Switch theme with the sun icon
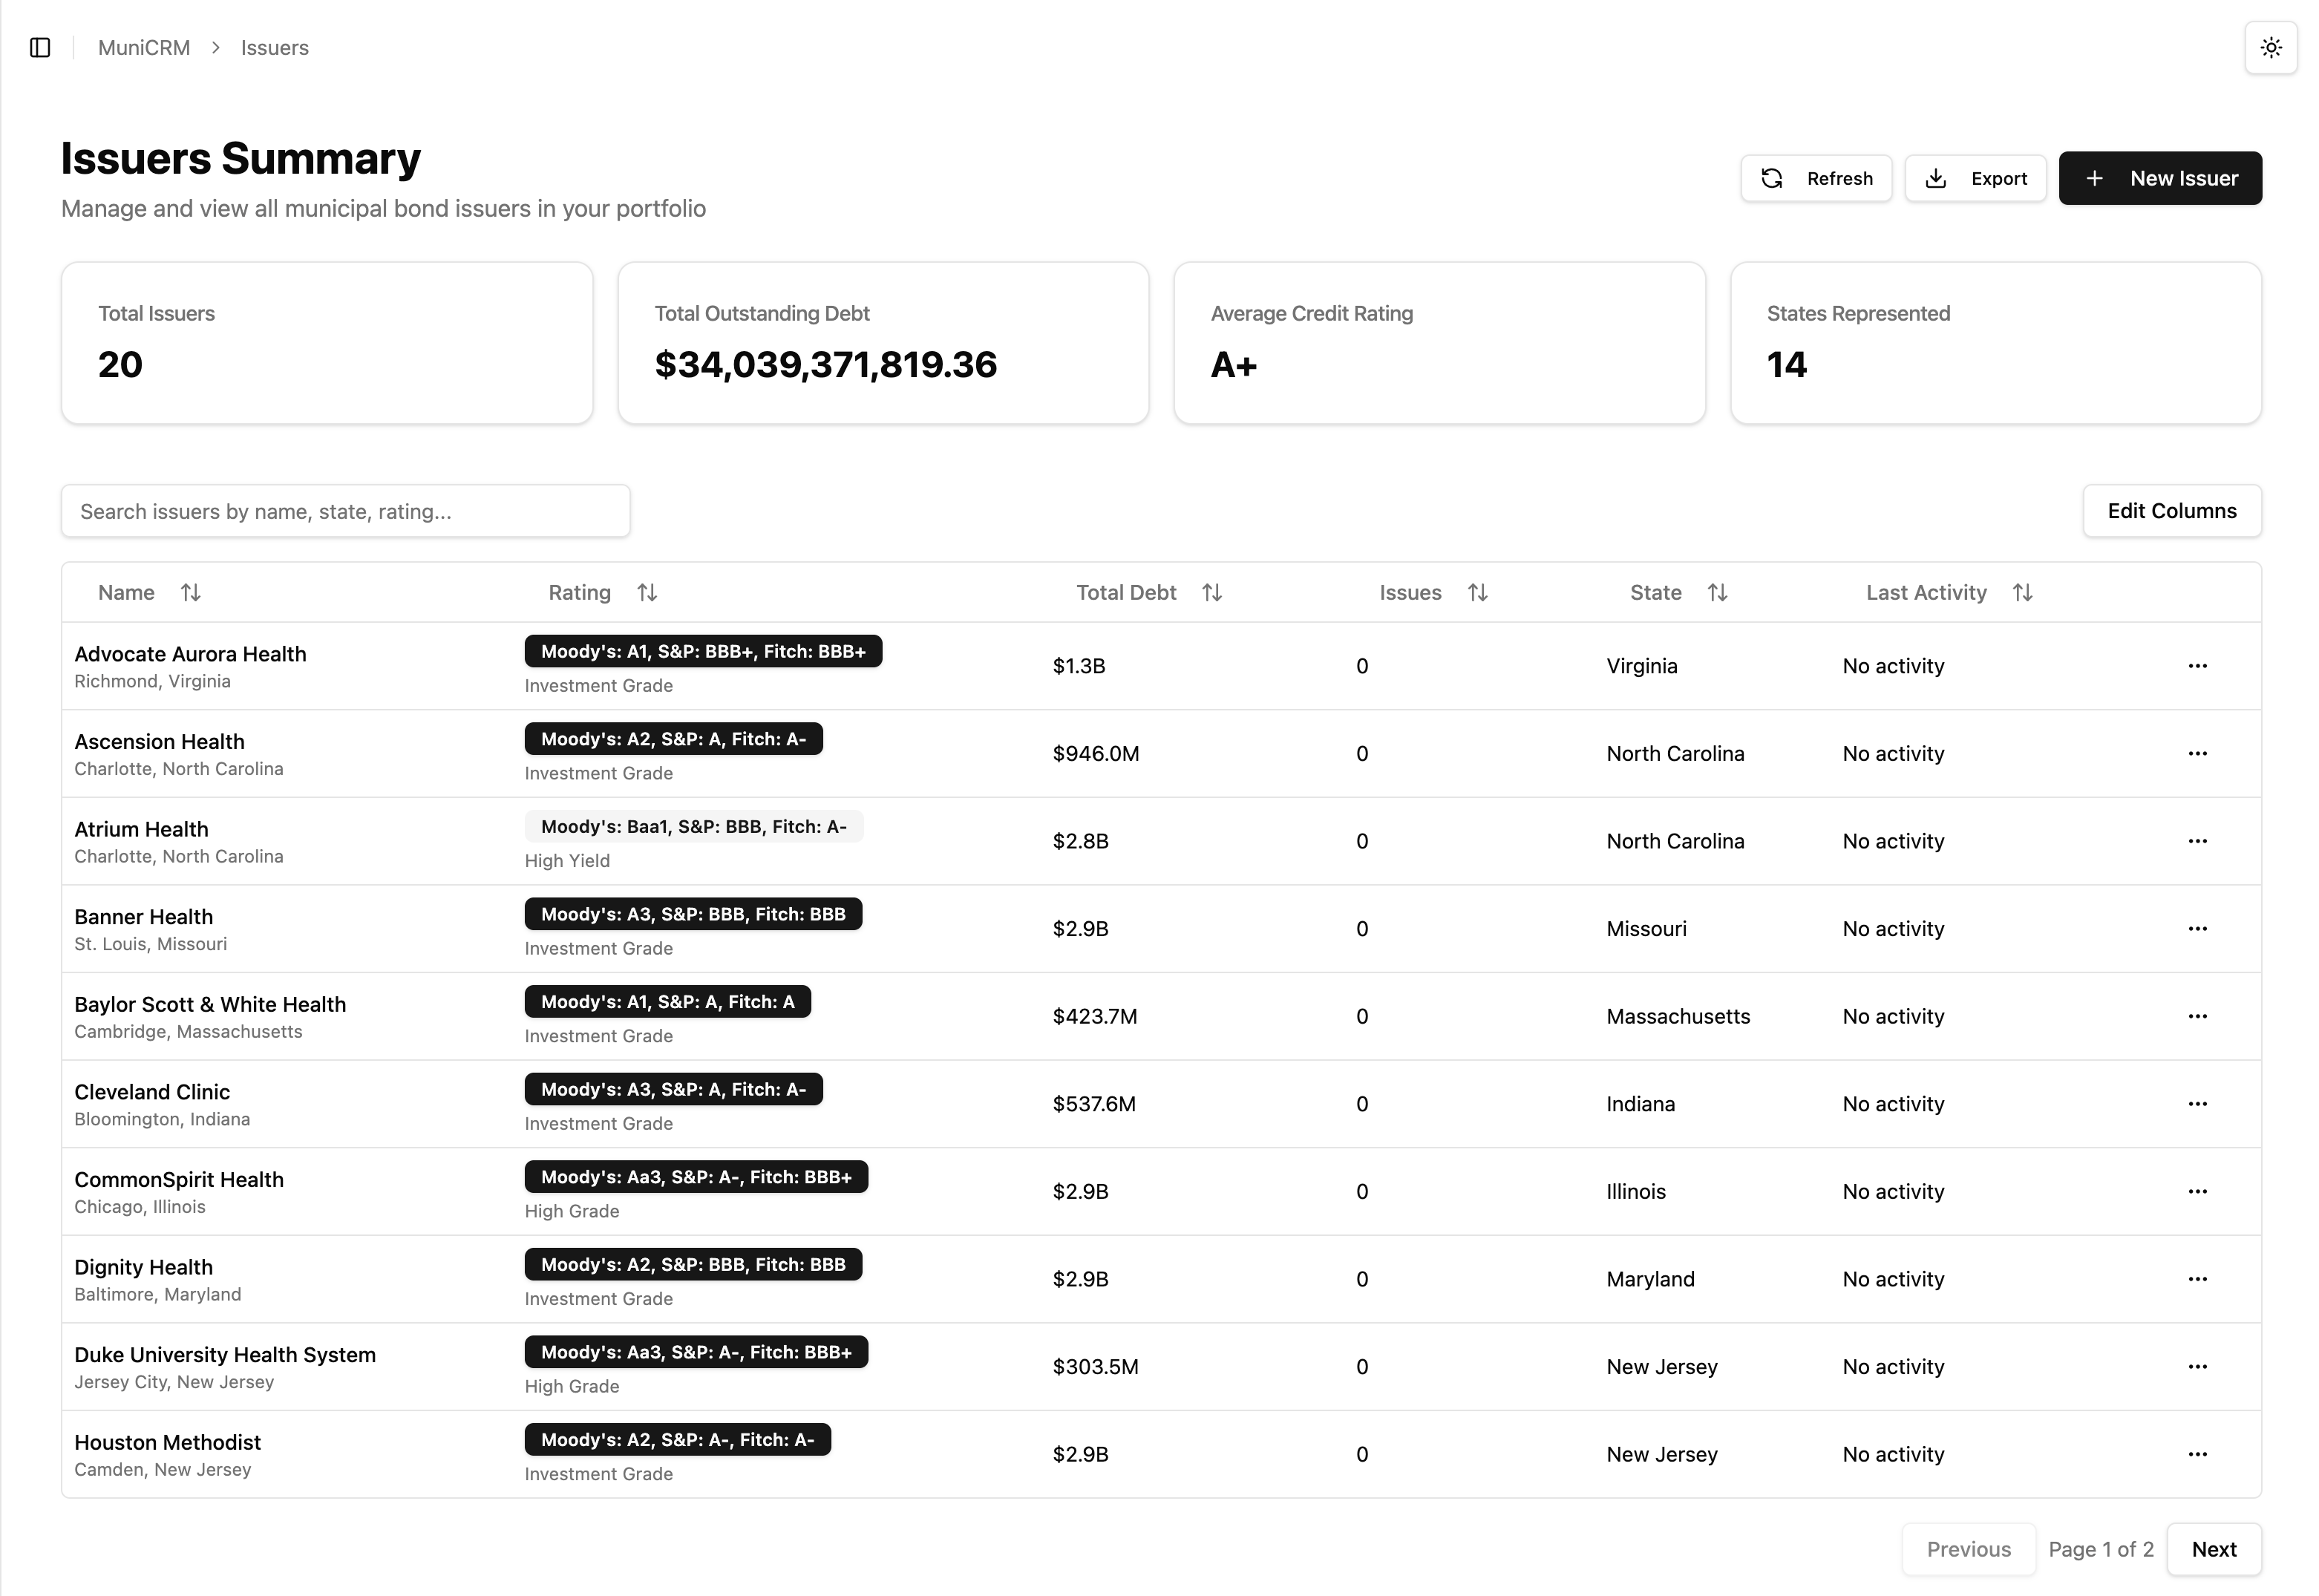 (2271, 48)
